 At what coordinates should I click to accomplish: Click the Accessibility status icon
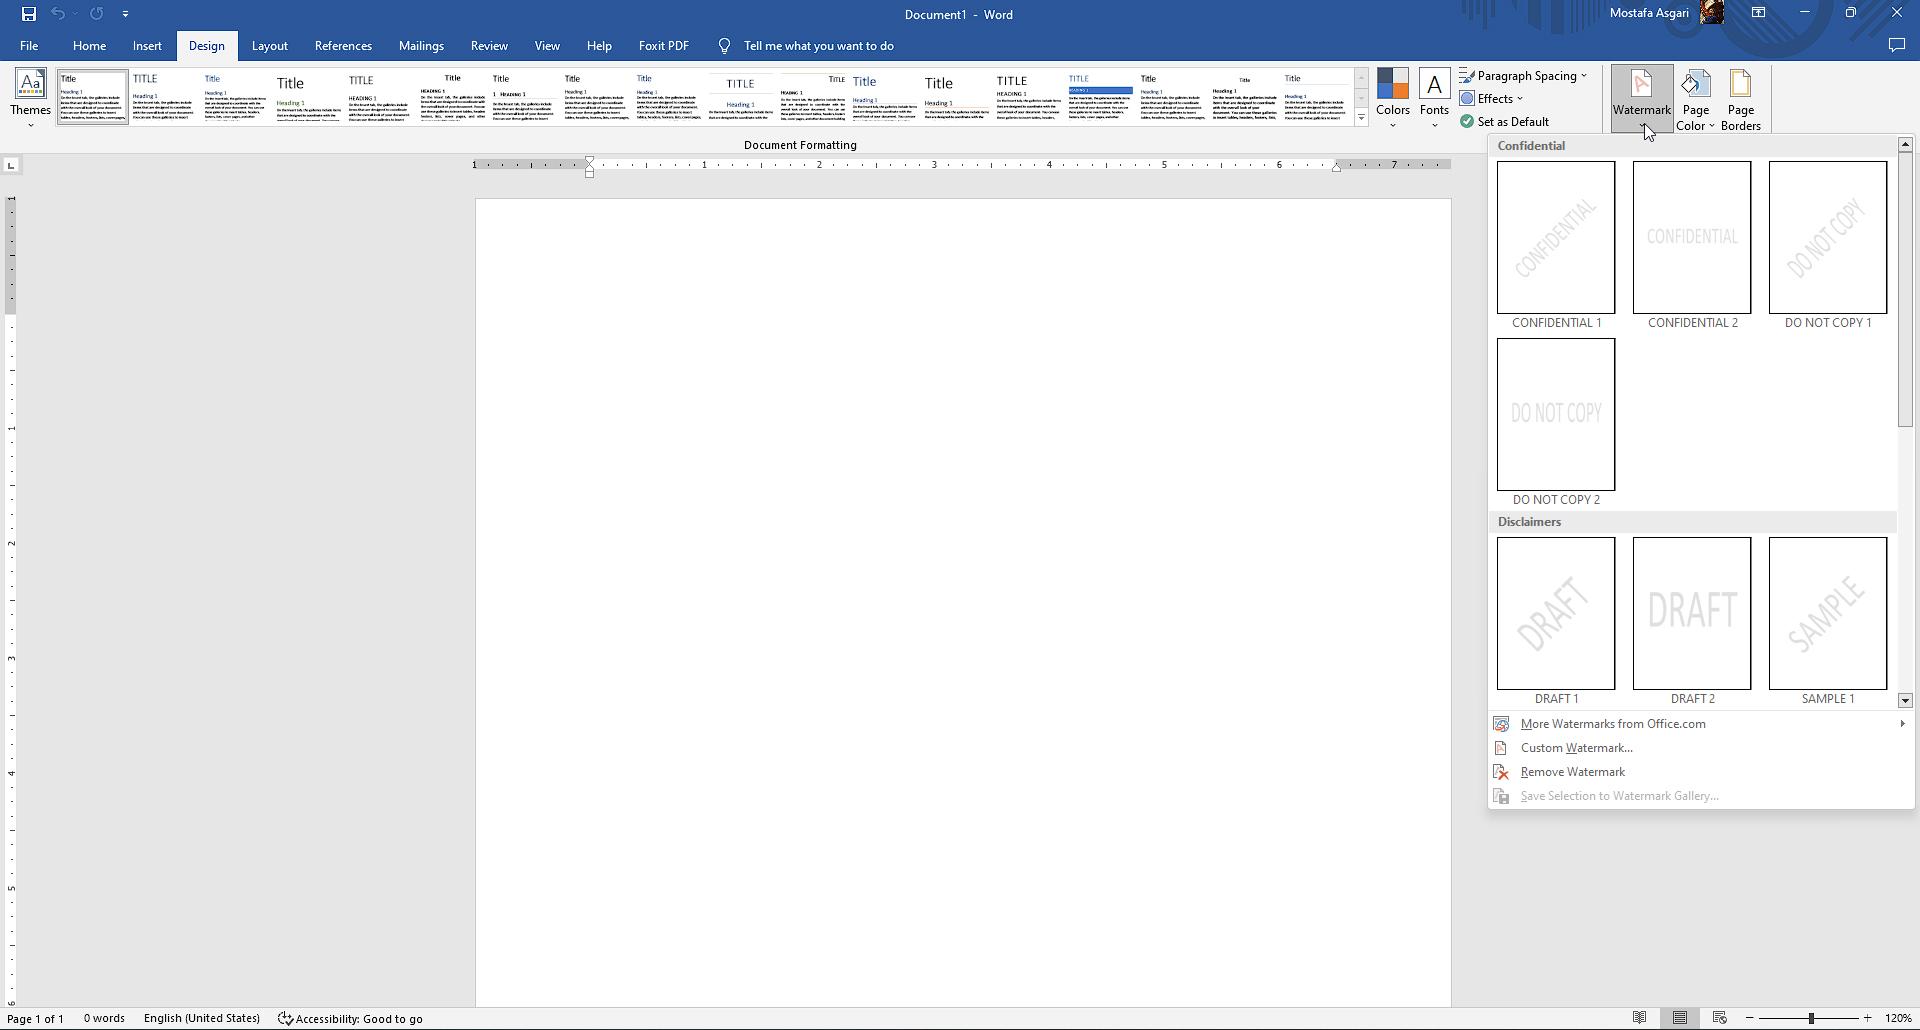click(x=285, y=1019)
